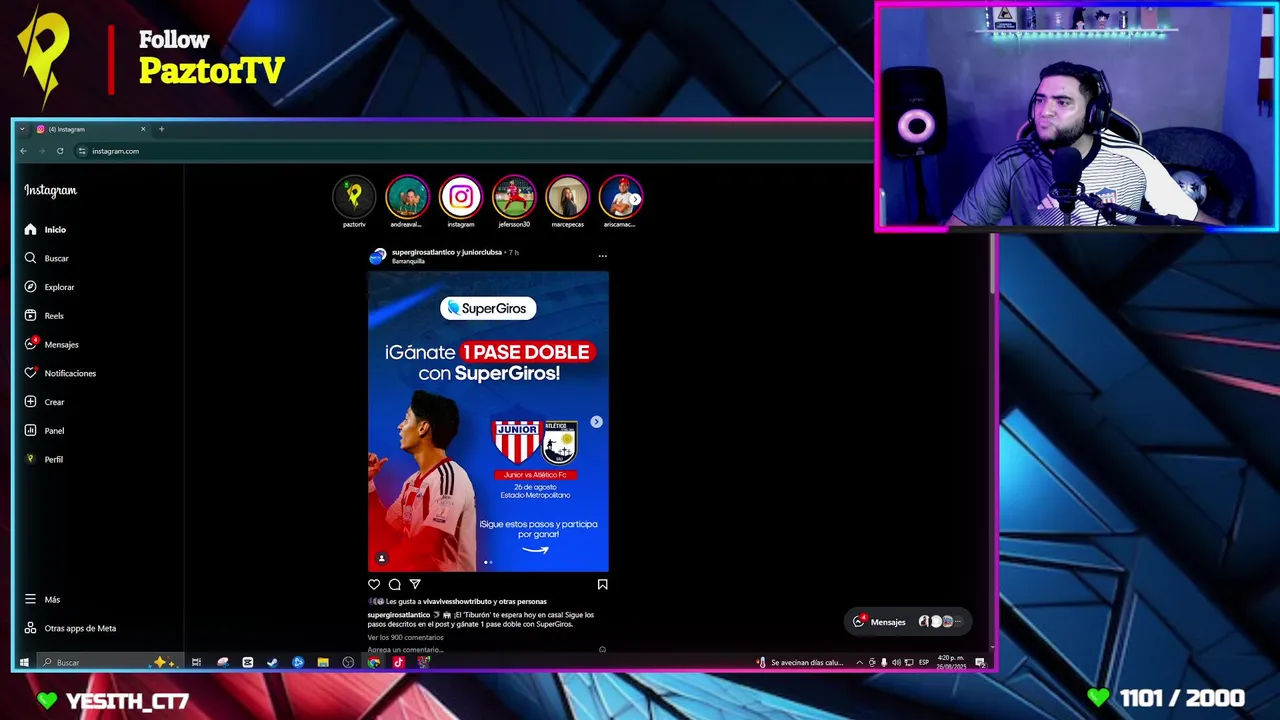This screenshot has height=720, width=1280.
Task: Click Ver los 900 comentarios
Action: [x=405, y=637]
